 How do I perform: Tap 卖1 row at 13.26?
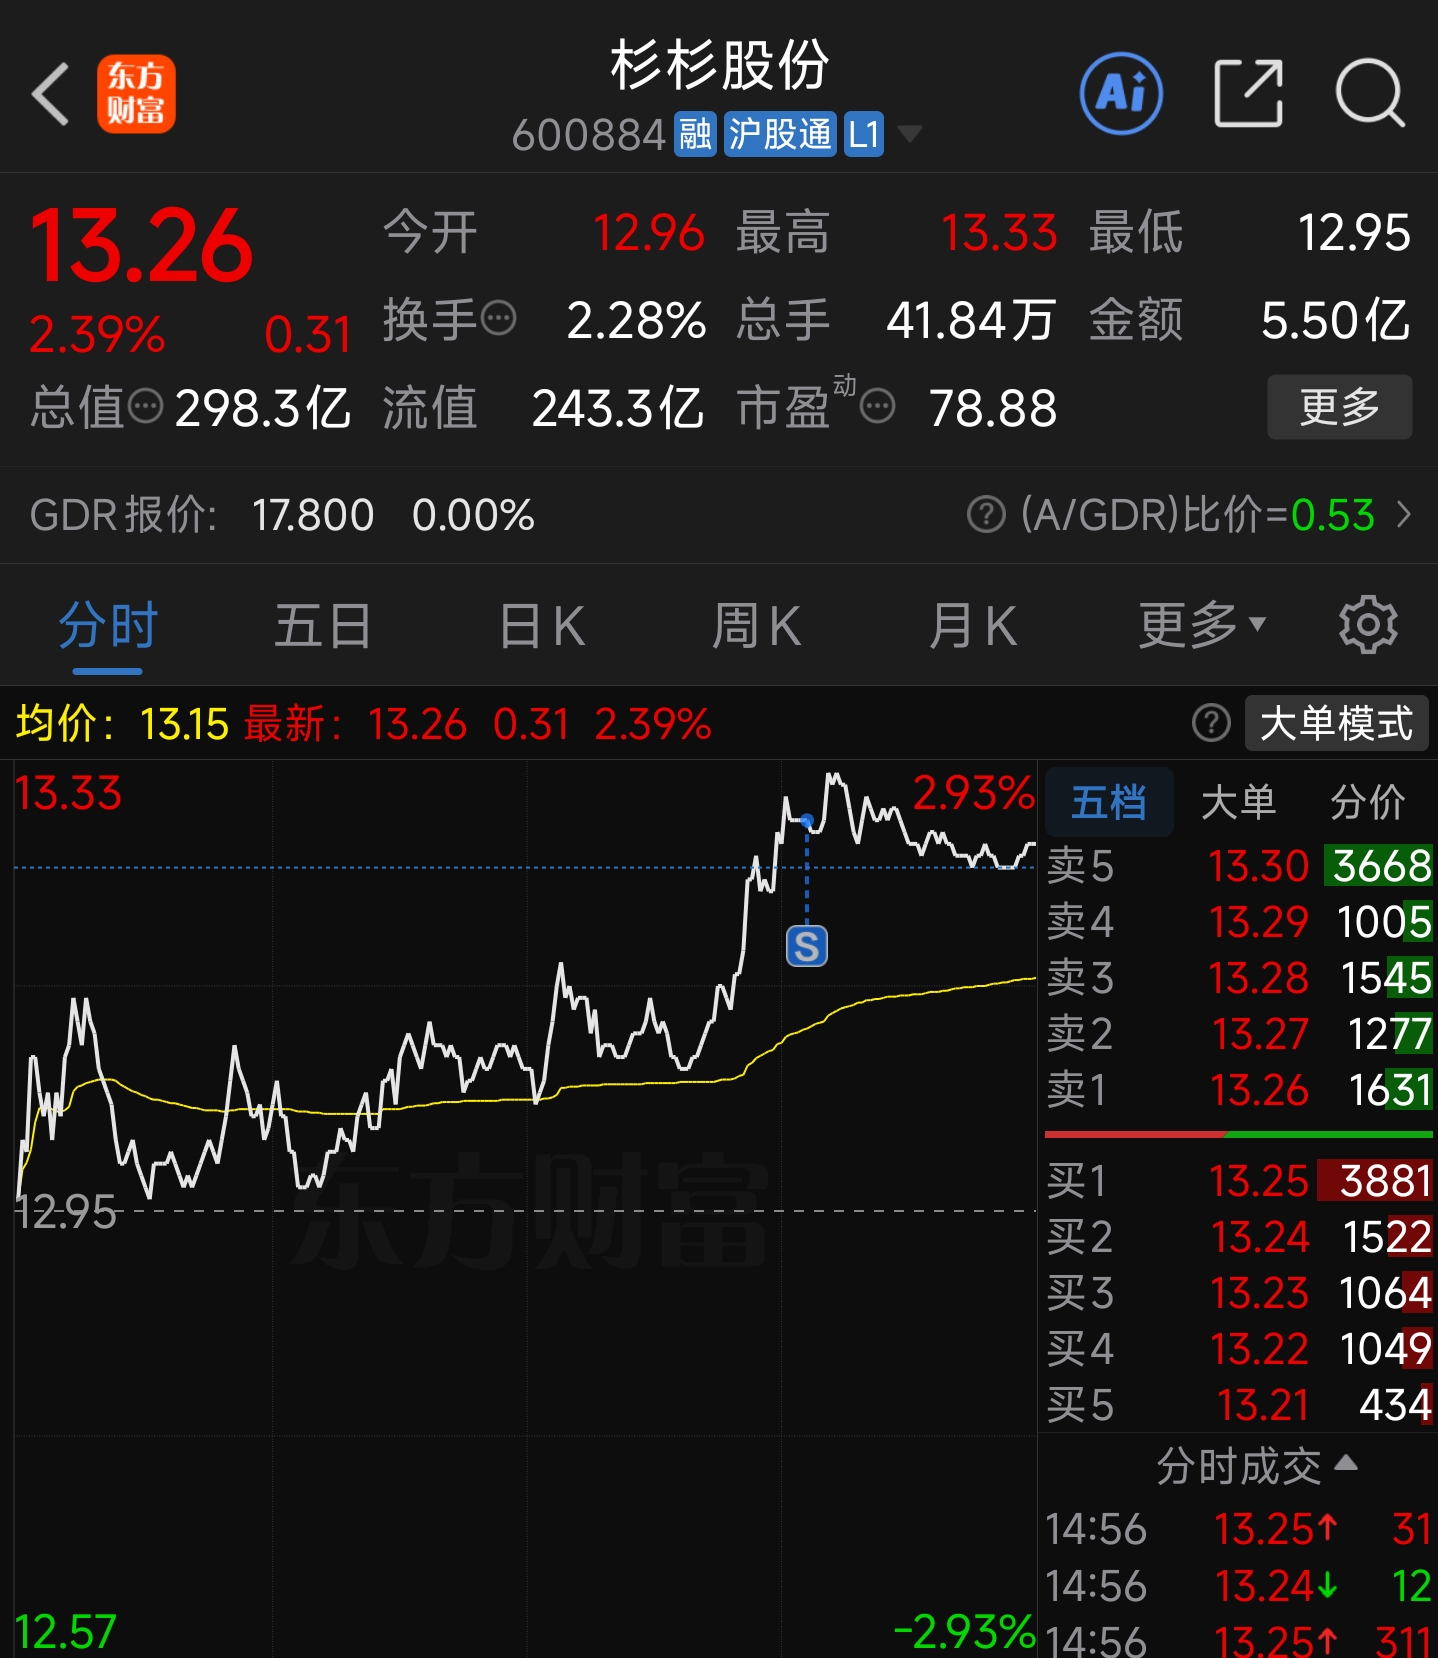(1239, 1090)
